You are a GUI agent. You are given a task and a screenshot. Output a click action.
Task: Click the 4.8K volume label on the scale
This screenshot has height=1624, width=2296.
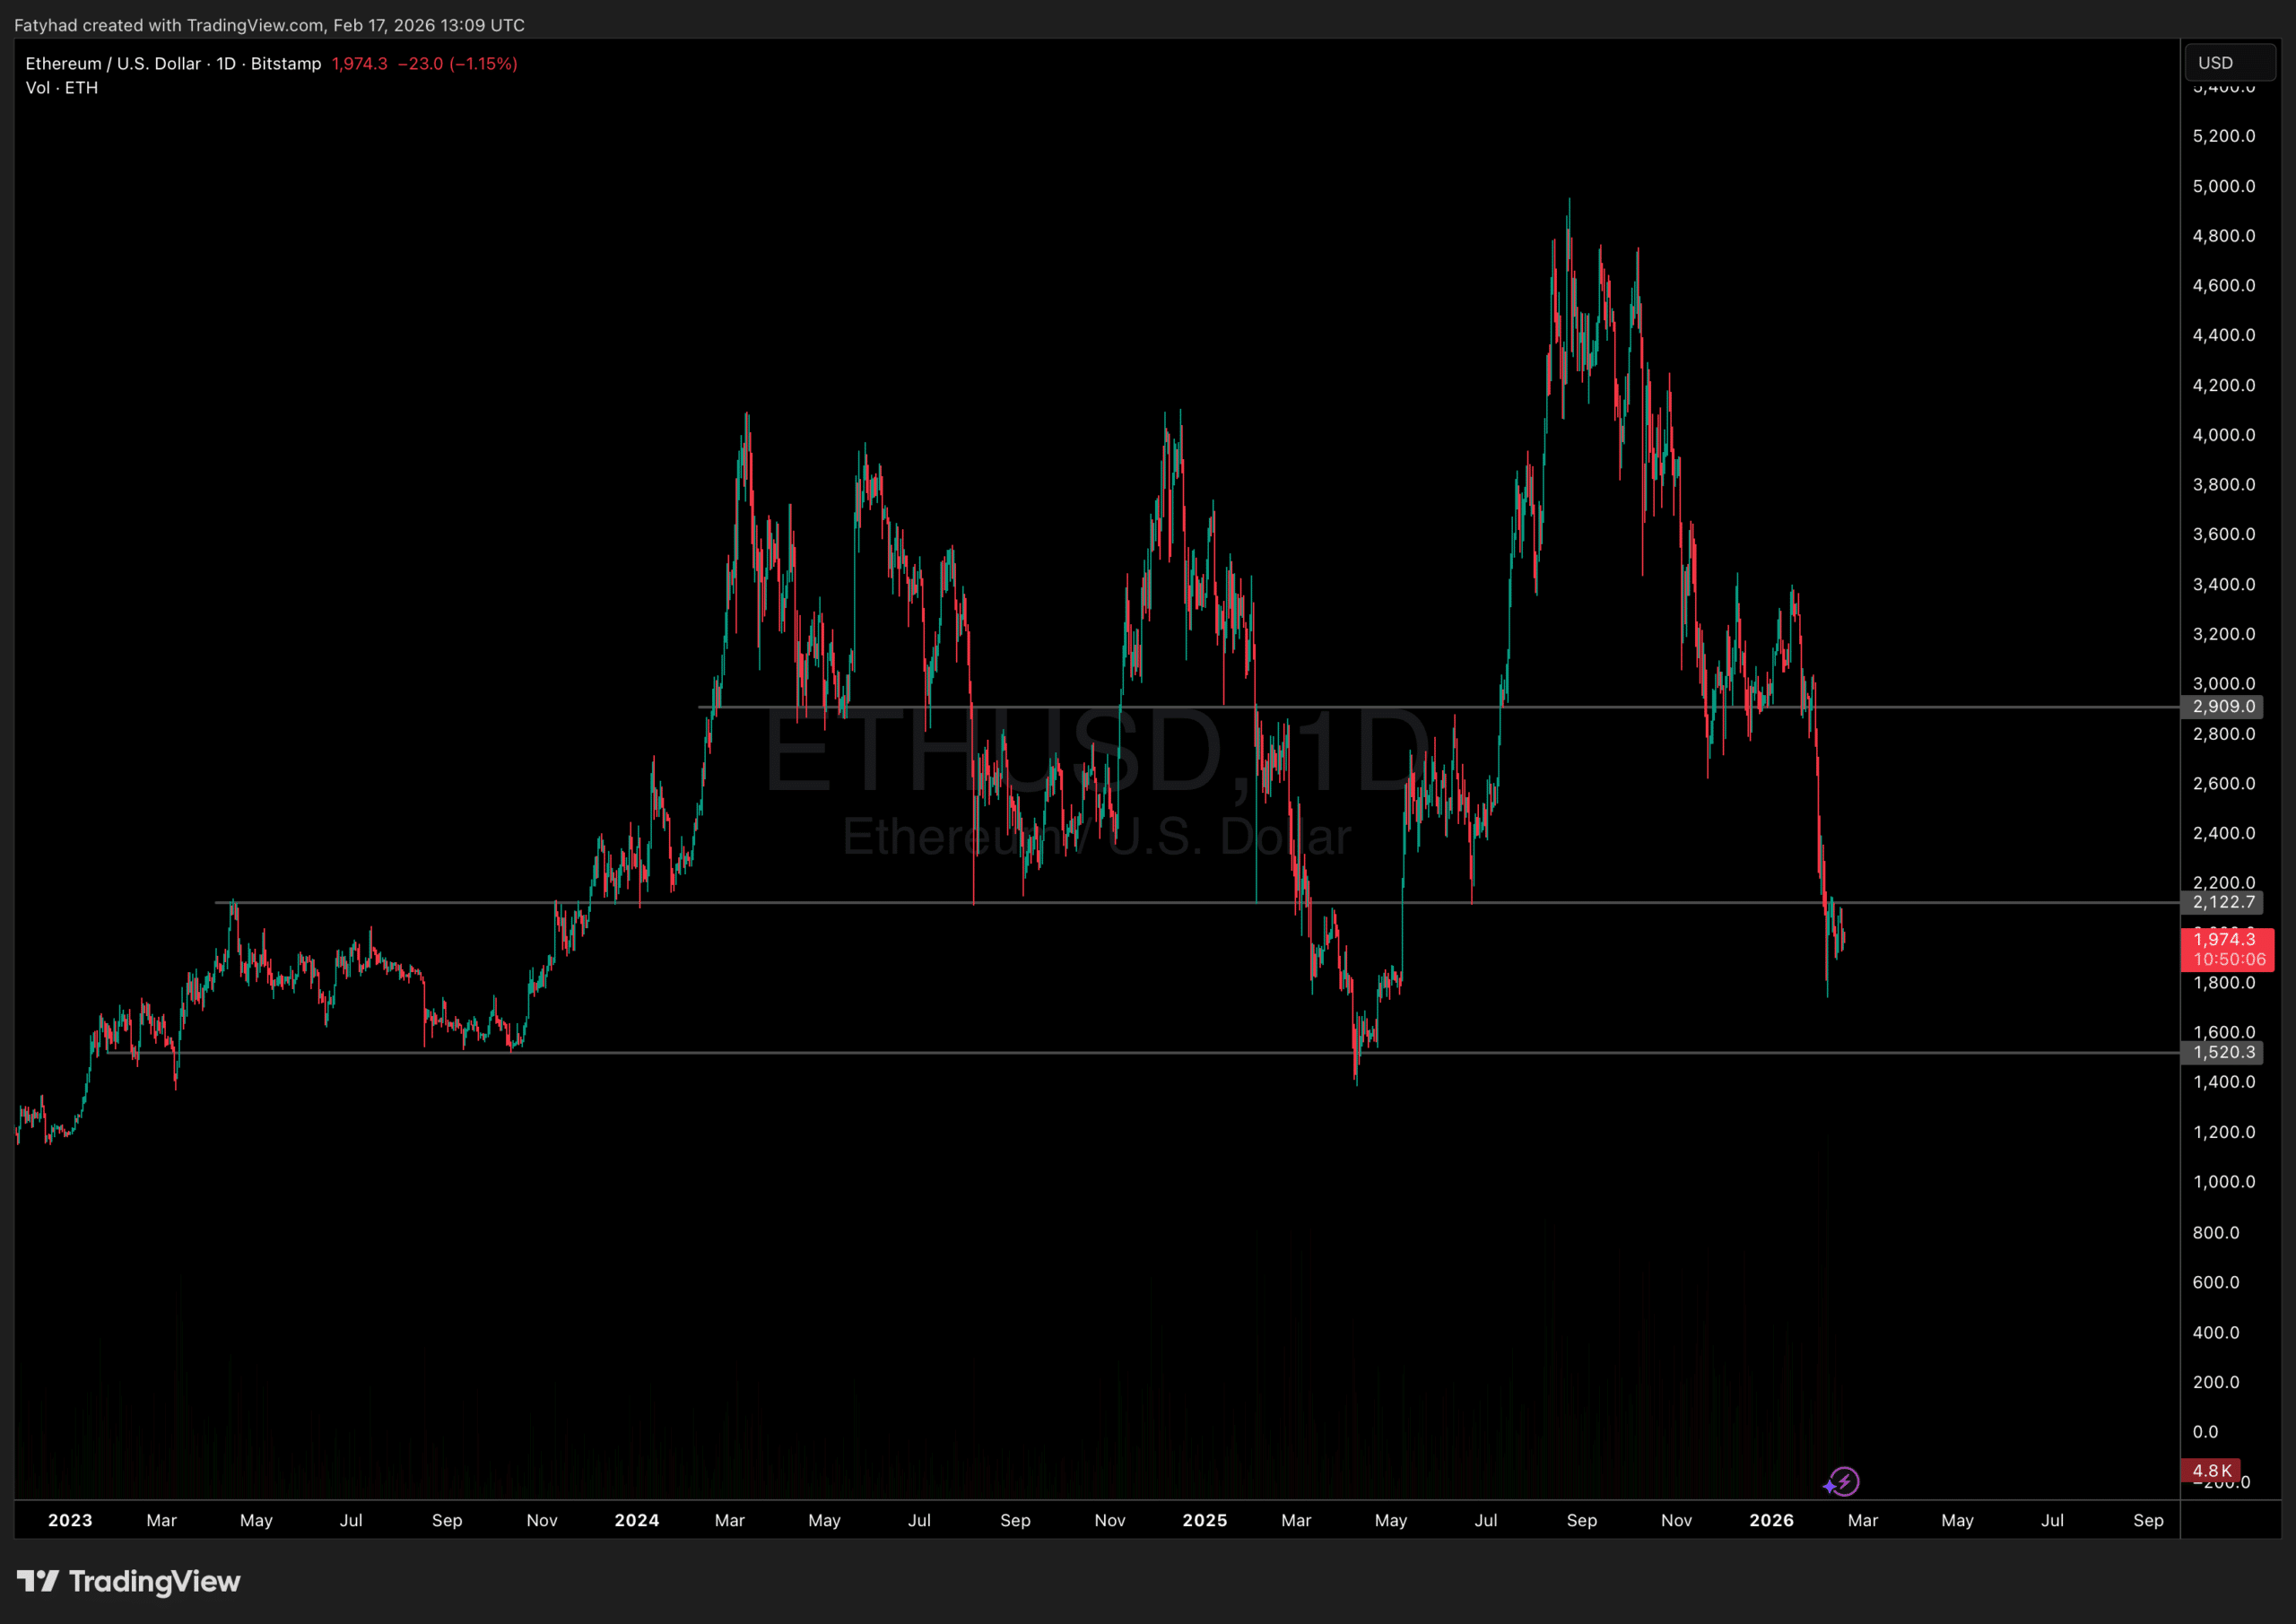(x=2212, y=1470)
